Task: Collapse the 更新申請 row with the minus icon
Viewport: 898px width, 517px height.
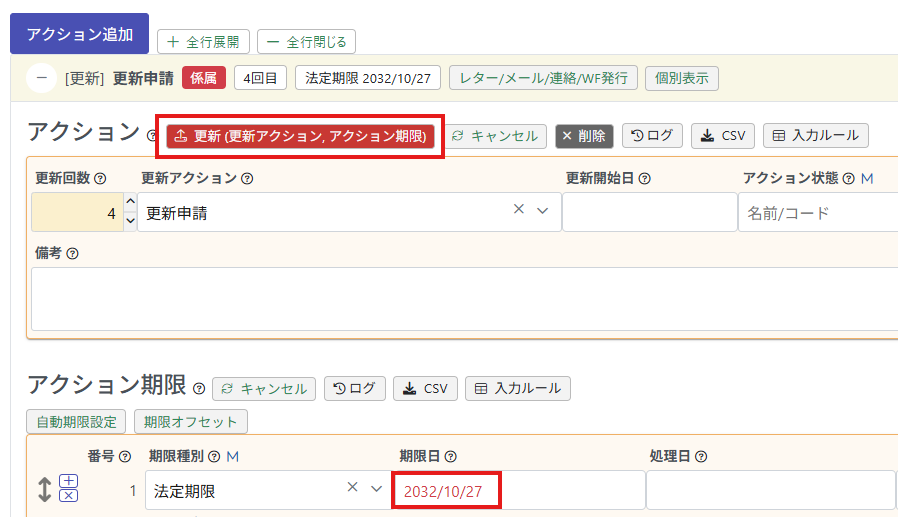Action: click(41, 78)
